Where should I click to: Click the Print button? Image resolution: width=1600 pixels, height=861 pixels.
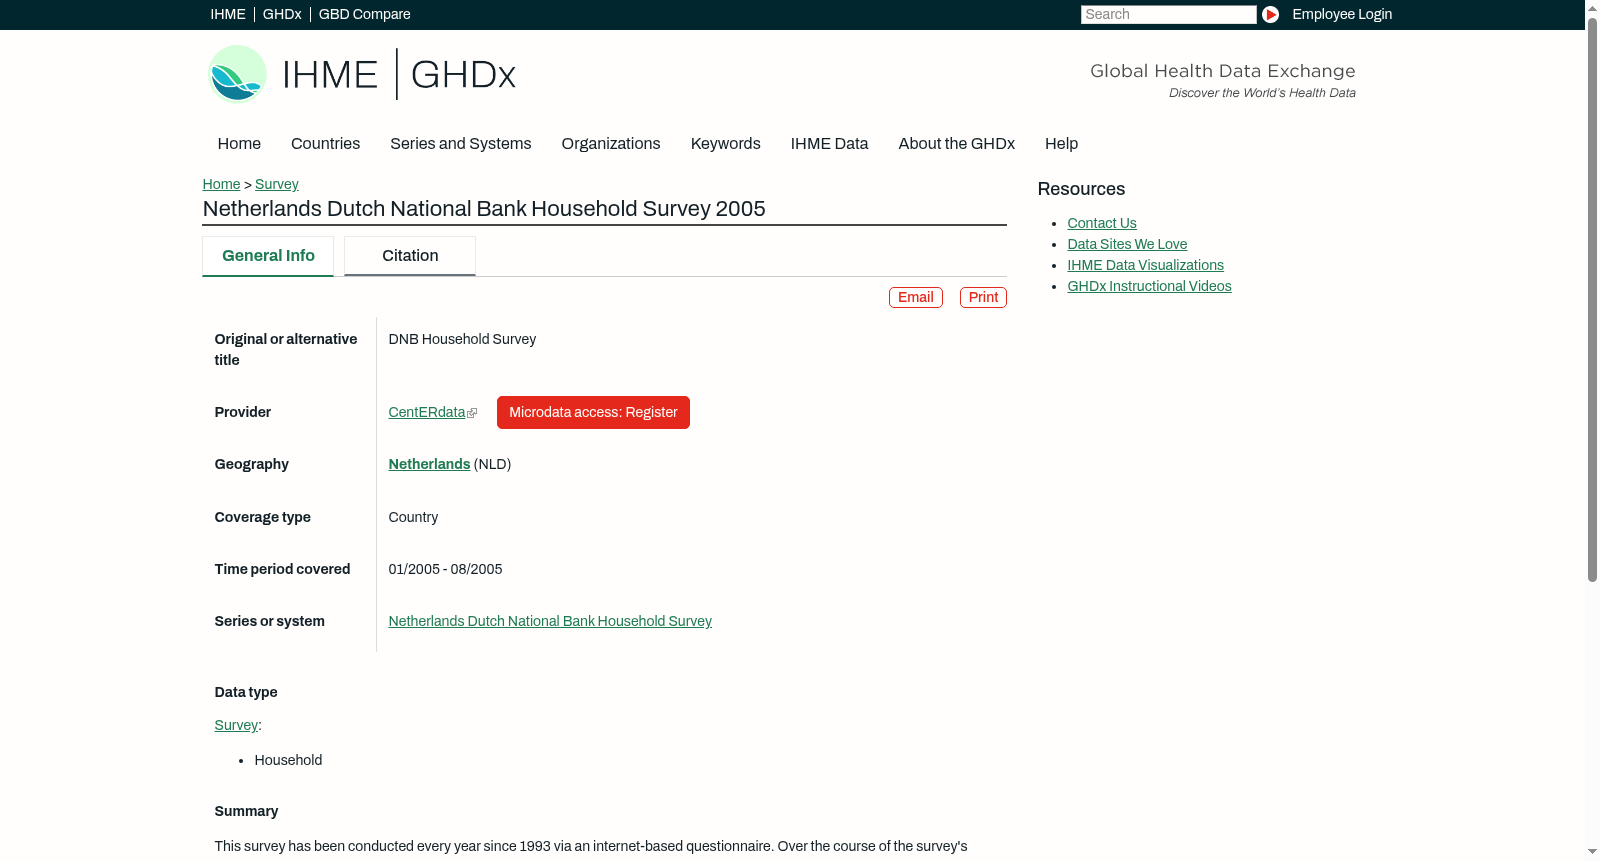(983, 297)
